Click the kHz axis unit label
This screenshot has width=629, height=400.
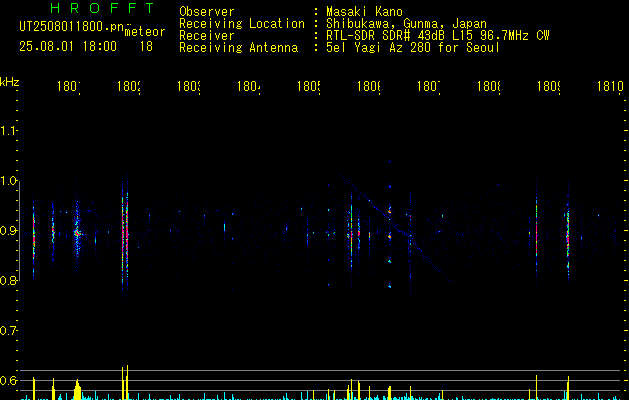[10, 82]
